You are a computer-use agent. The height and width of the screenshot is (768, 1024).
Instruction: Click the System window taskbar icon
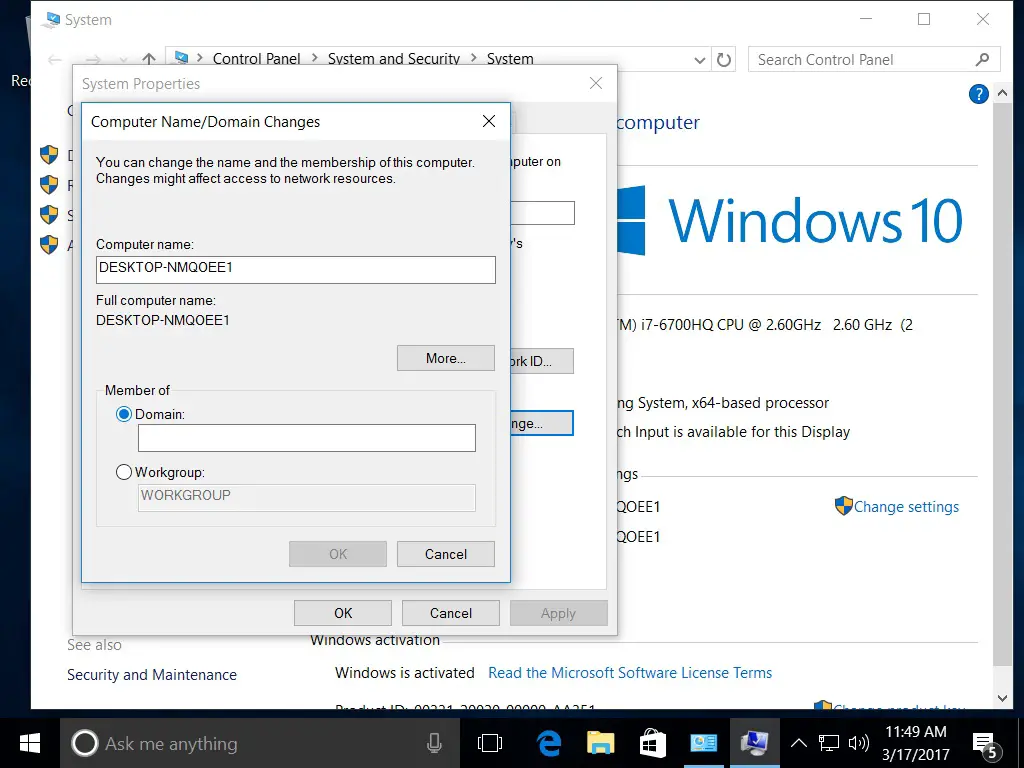coord(754,743)
